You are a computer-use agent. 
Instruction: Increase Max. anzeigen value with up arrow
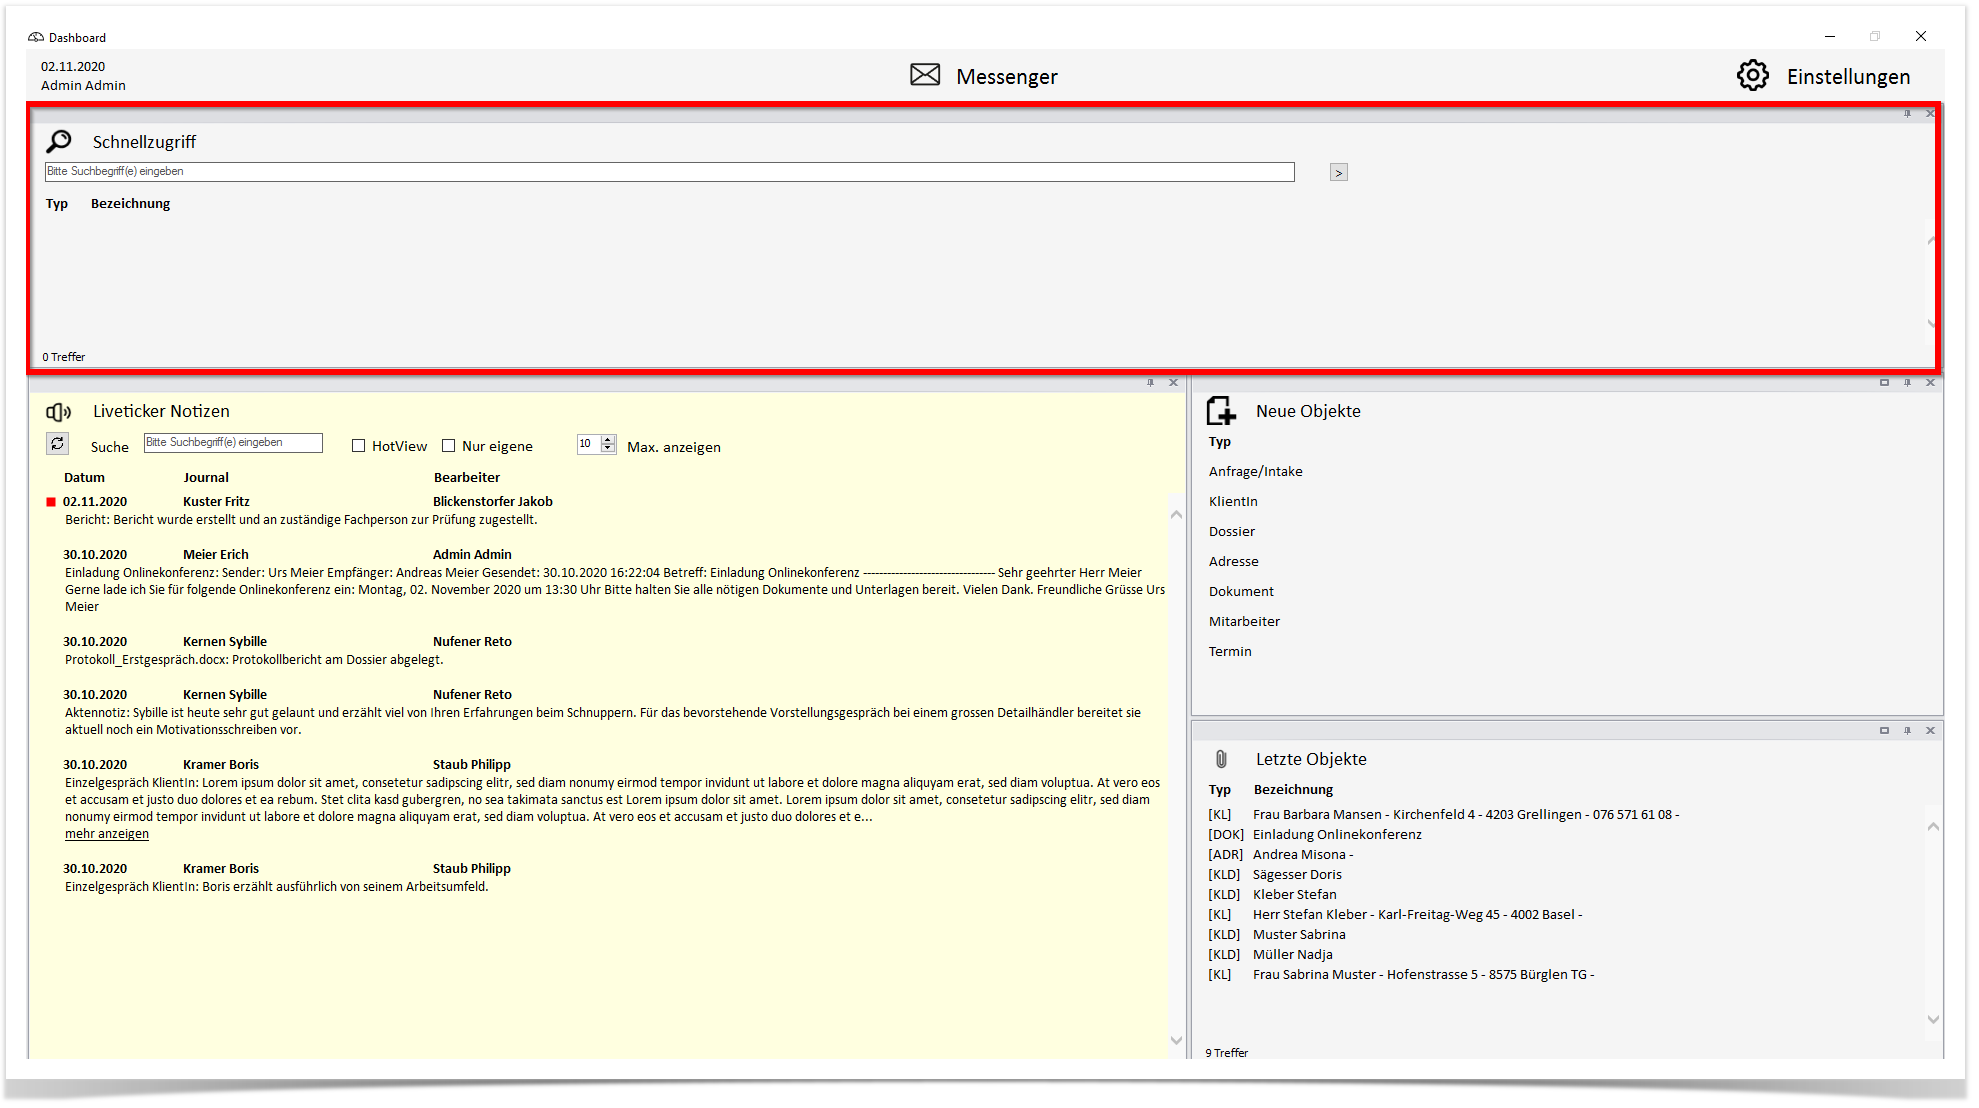coord(607,440)
